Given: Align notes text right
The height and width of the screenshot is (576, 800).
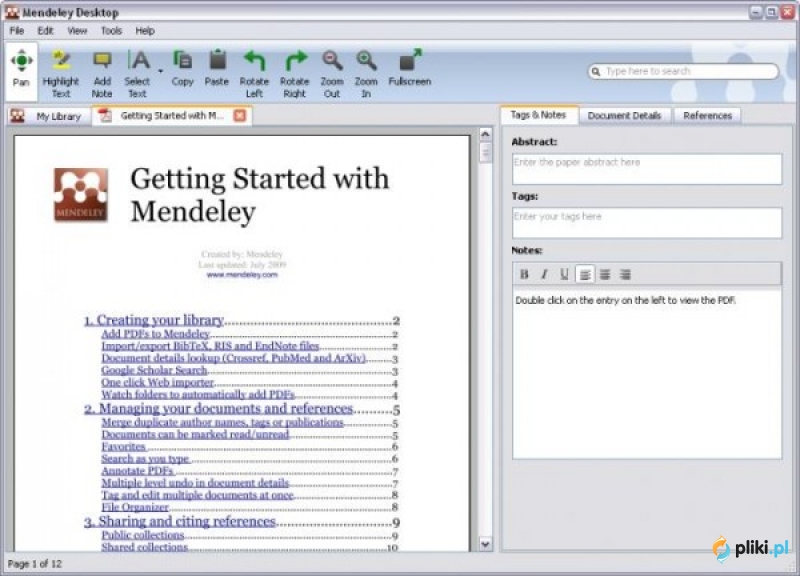Looking at the screenshot, I should click(626, 274).
